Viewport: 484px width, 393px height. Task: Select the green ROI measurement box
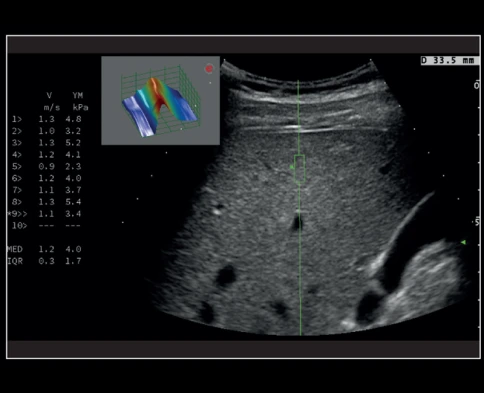tap(299, 169)
